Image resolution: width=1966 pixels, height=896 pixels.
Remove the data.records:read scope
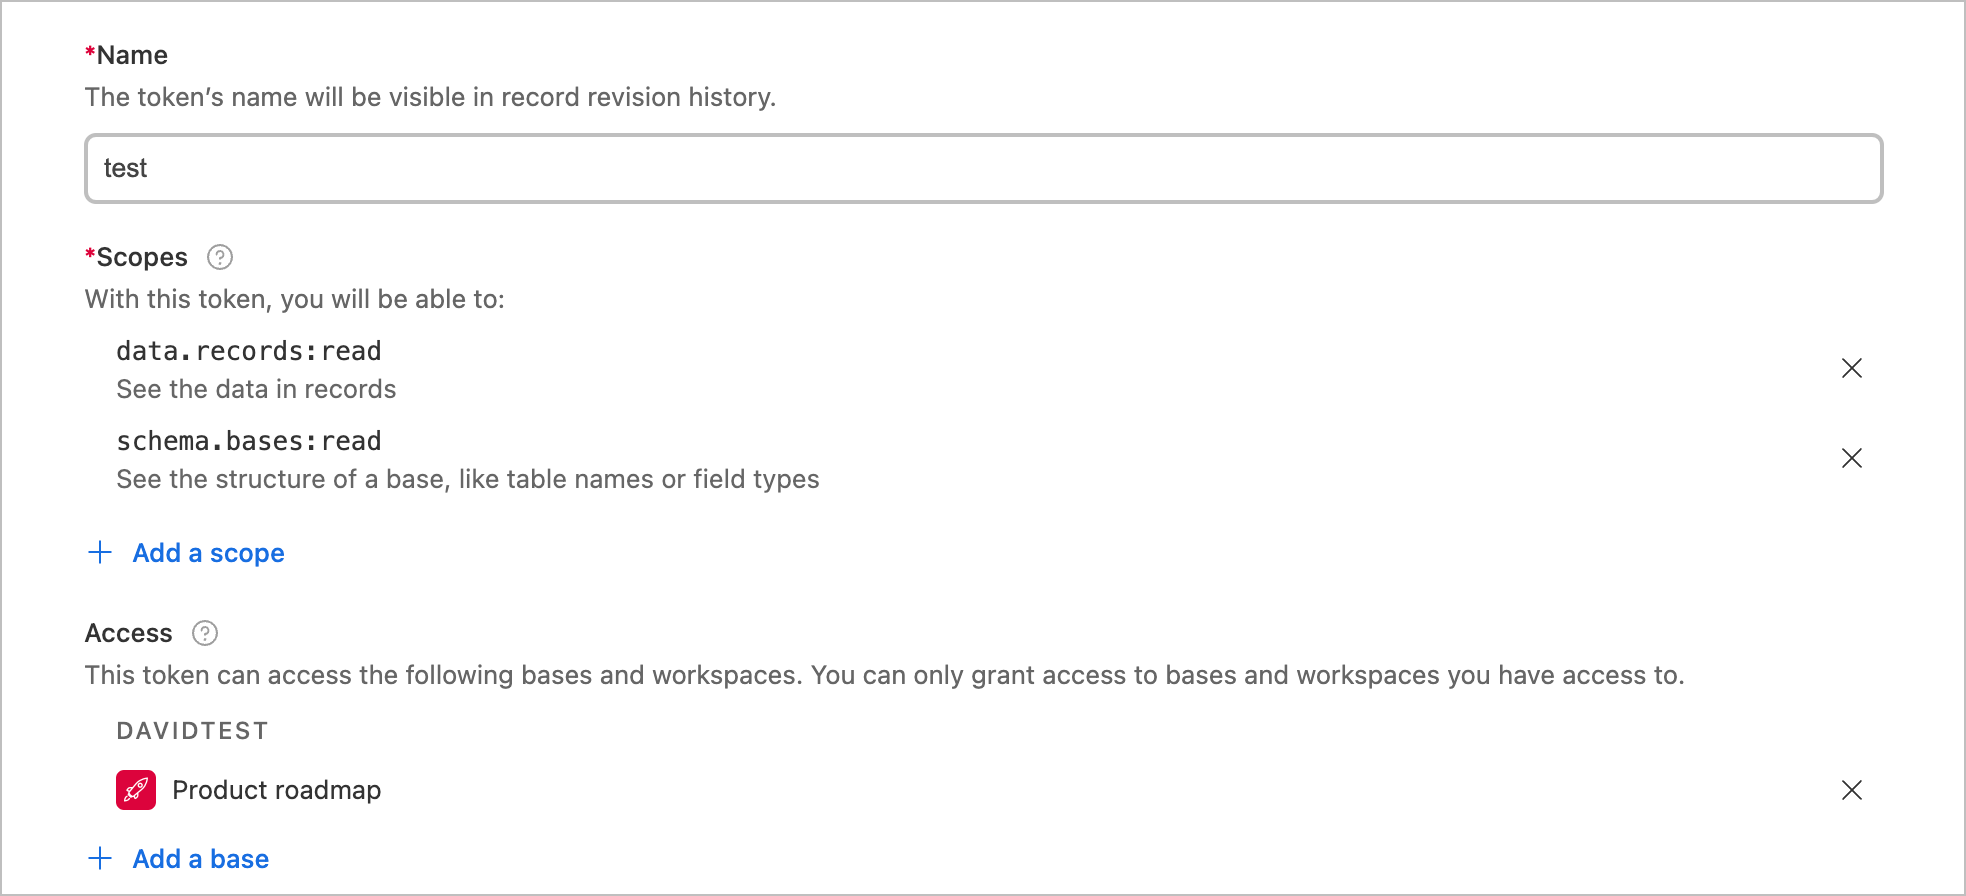click(x=1851, y=368)
